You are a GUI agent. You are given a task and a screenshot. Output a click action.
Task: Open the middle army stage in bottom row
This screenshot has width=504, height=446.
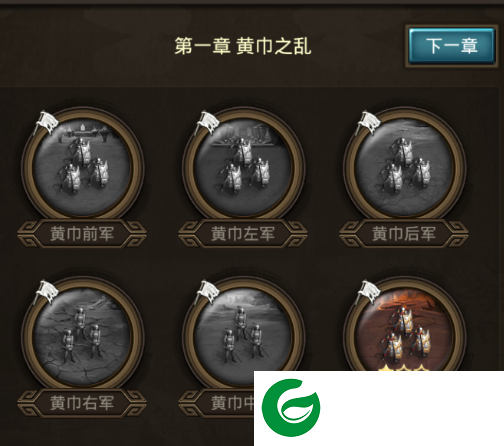click(243, 330)
